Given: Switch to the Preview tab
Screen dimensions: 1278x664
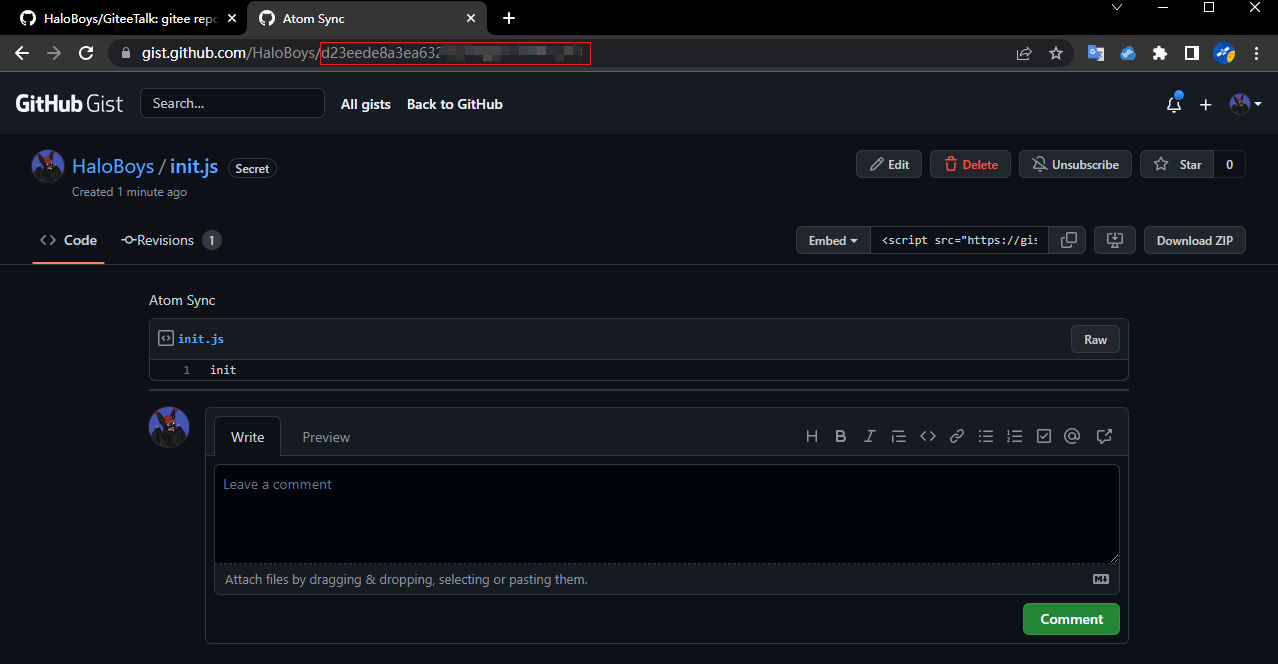Looking at the screenshot, I should (x=326, y=437).
